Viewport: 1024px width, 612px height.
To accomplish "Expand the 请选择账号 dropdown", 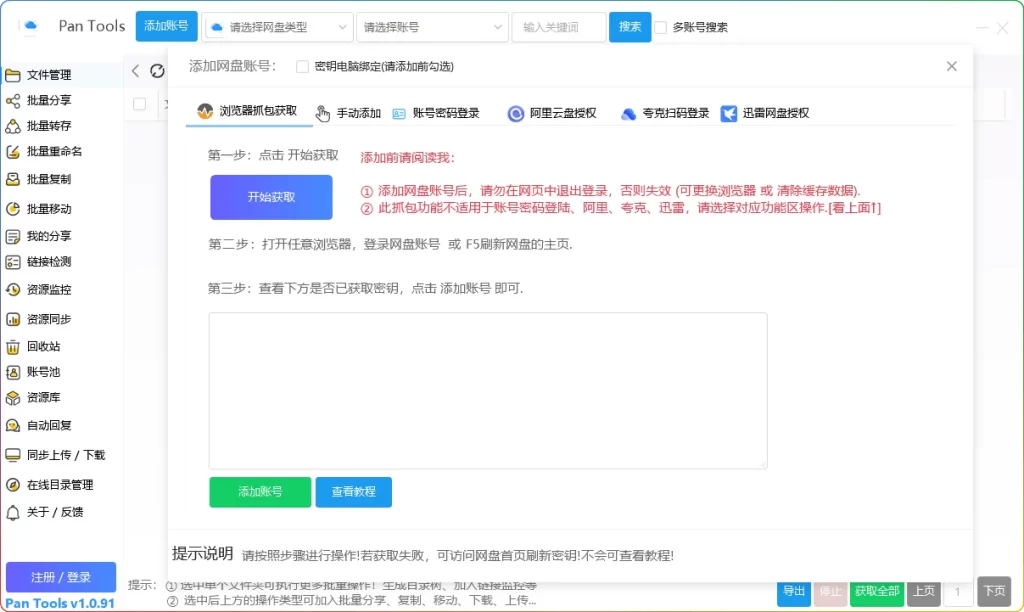I will point(432,27).
